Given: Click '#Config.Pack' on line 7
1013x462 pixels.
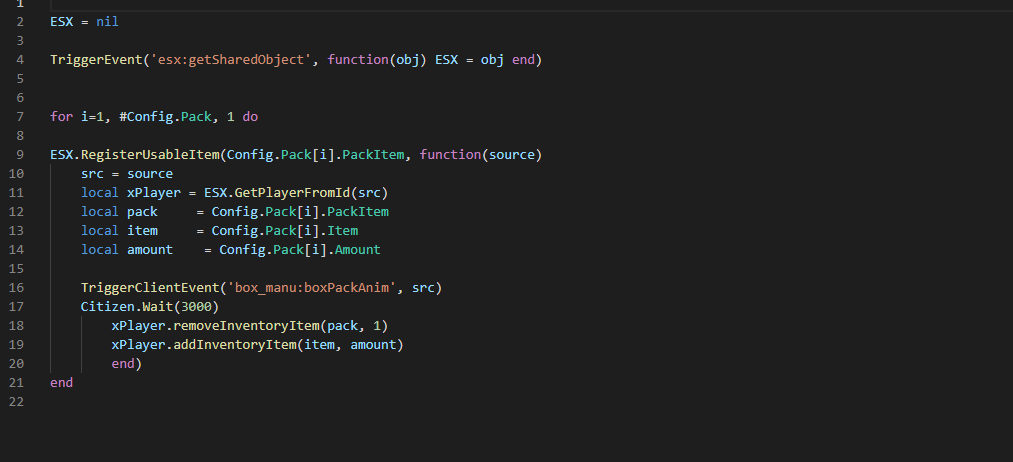Looking at the screenshot, I should click(x=165, y=117).
